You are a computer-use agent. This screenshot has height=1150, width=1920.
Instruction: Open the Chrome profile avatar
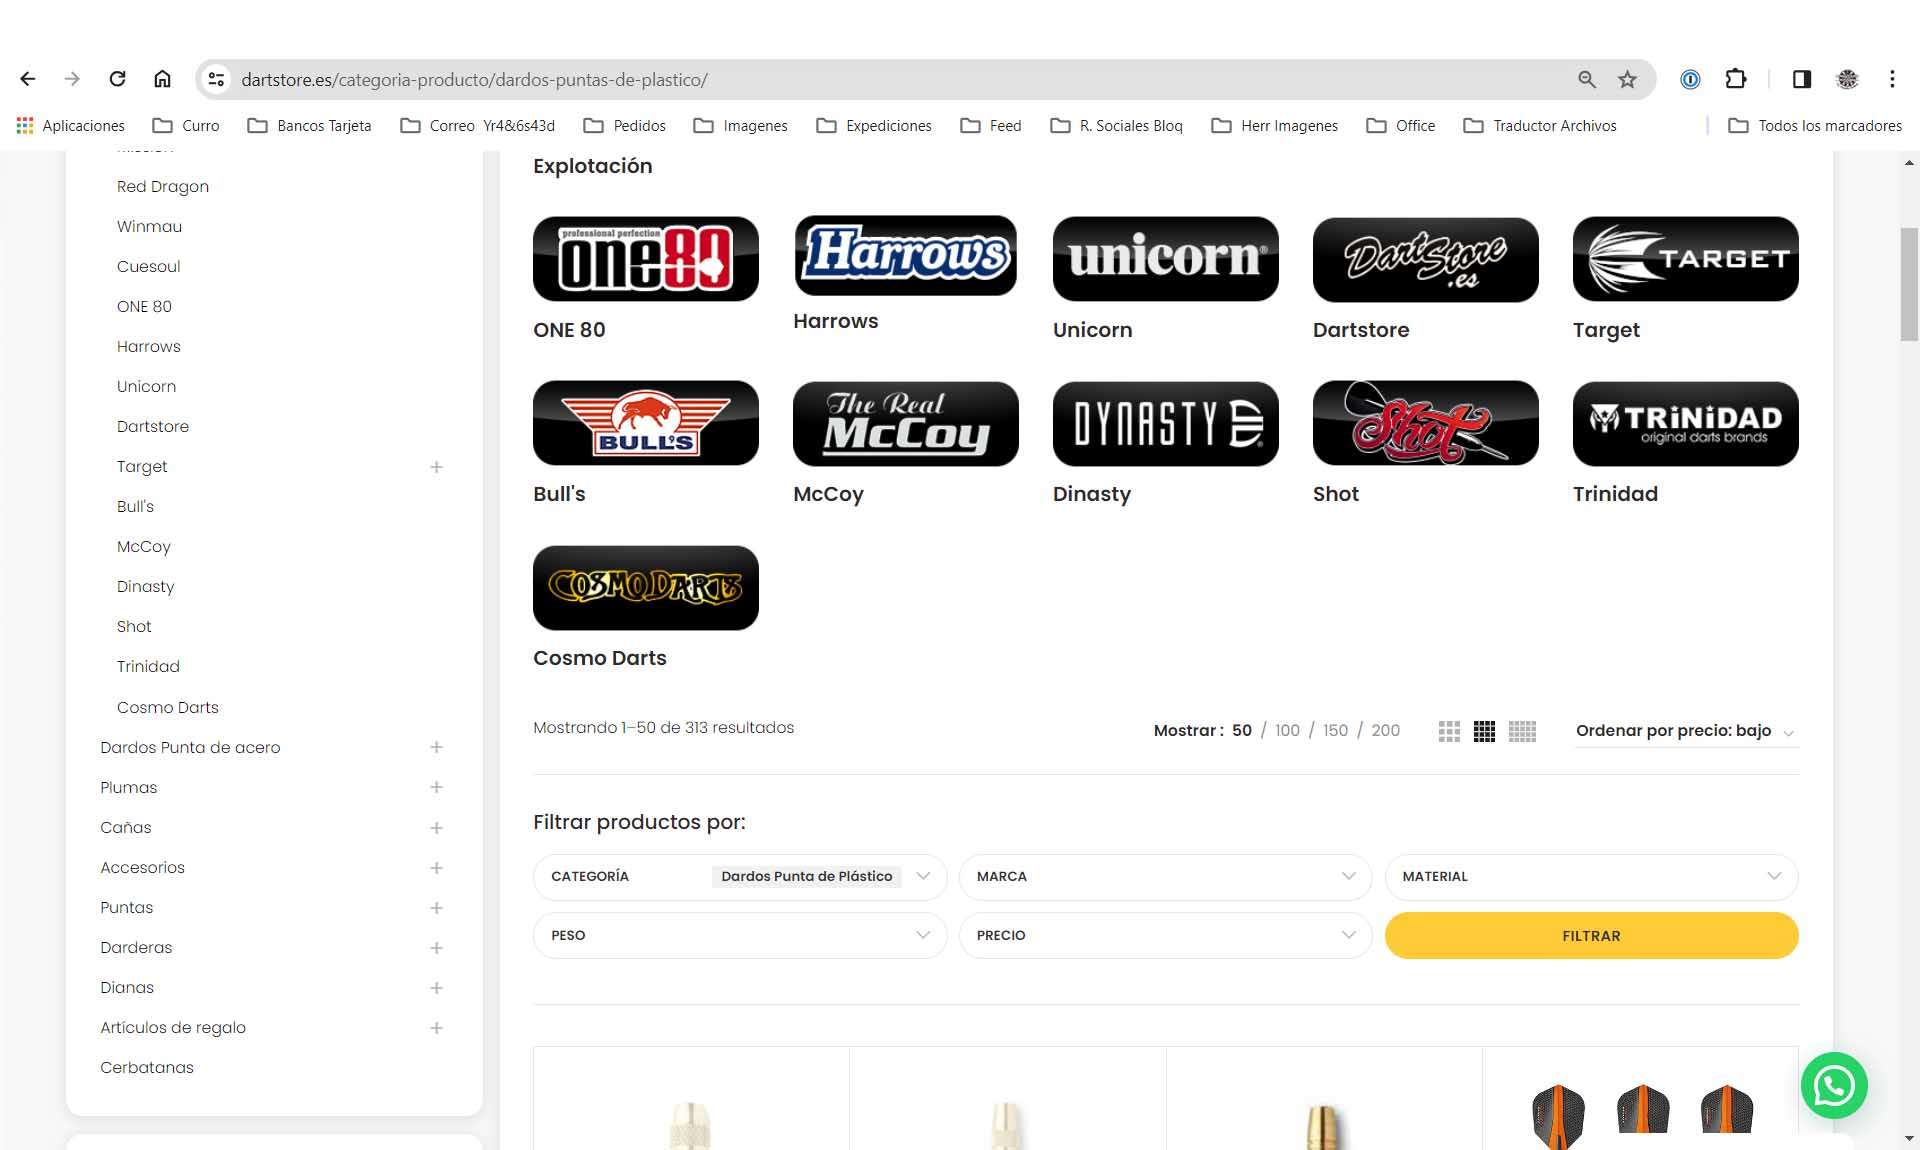point(1847,79)
